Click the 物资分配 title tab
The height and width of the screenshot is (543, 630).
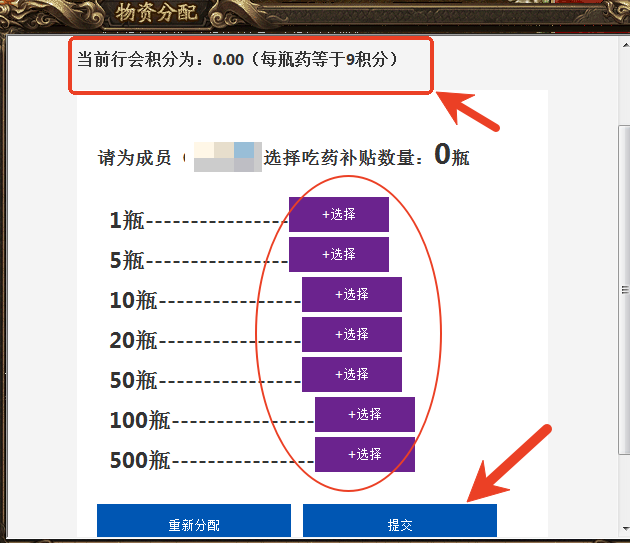click(x=155, y=13)
